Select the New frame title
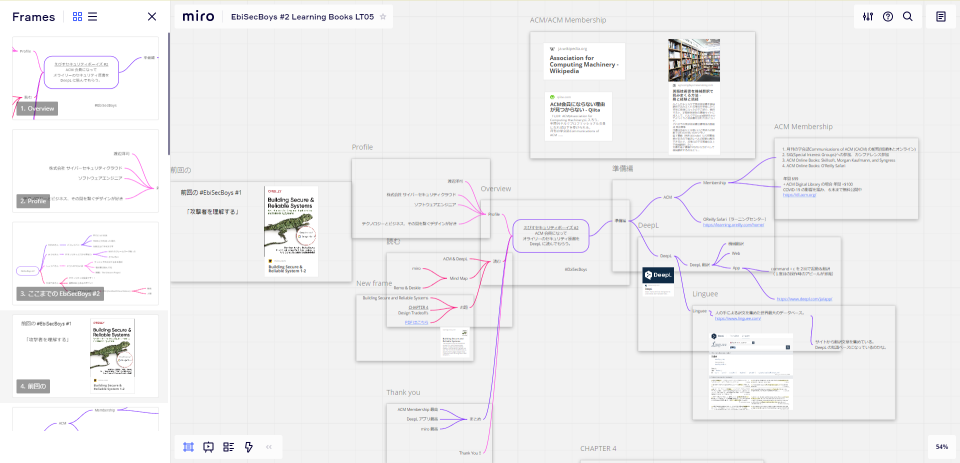The height and width of the screenshot is (463, 960). (x=374, y=284)
